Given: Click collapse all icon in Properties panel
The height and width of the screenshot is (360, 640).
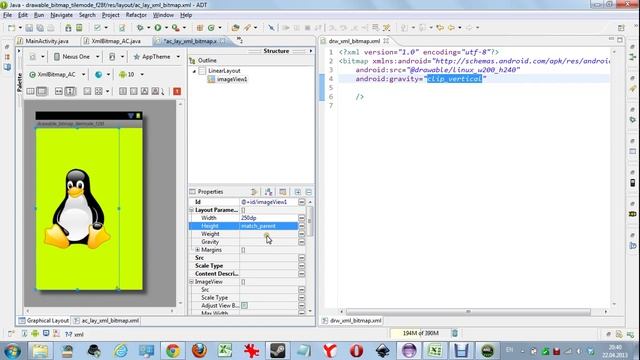Looking at the screenshot, I should [309, 192].
